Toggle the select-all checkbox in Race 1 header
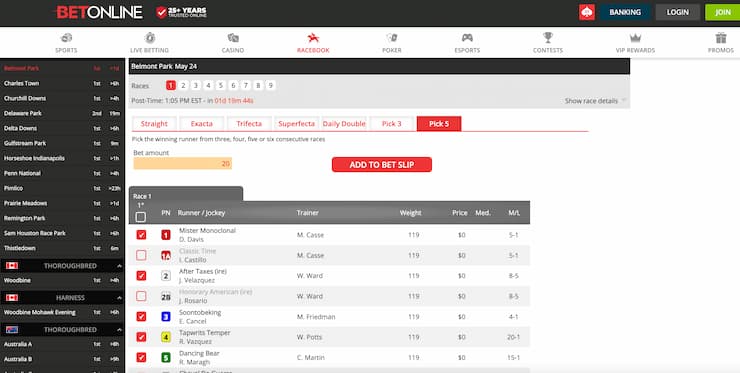 tap(141, 217)
